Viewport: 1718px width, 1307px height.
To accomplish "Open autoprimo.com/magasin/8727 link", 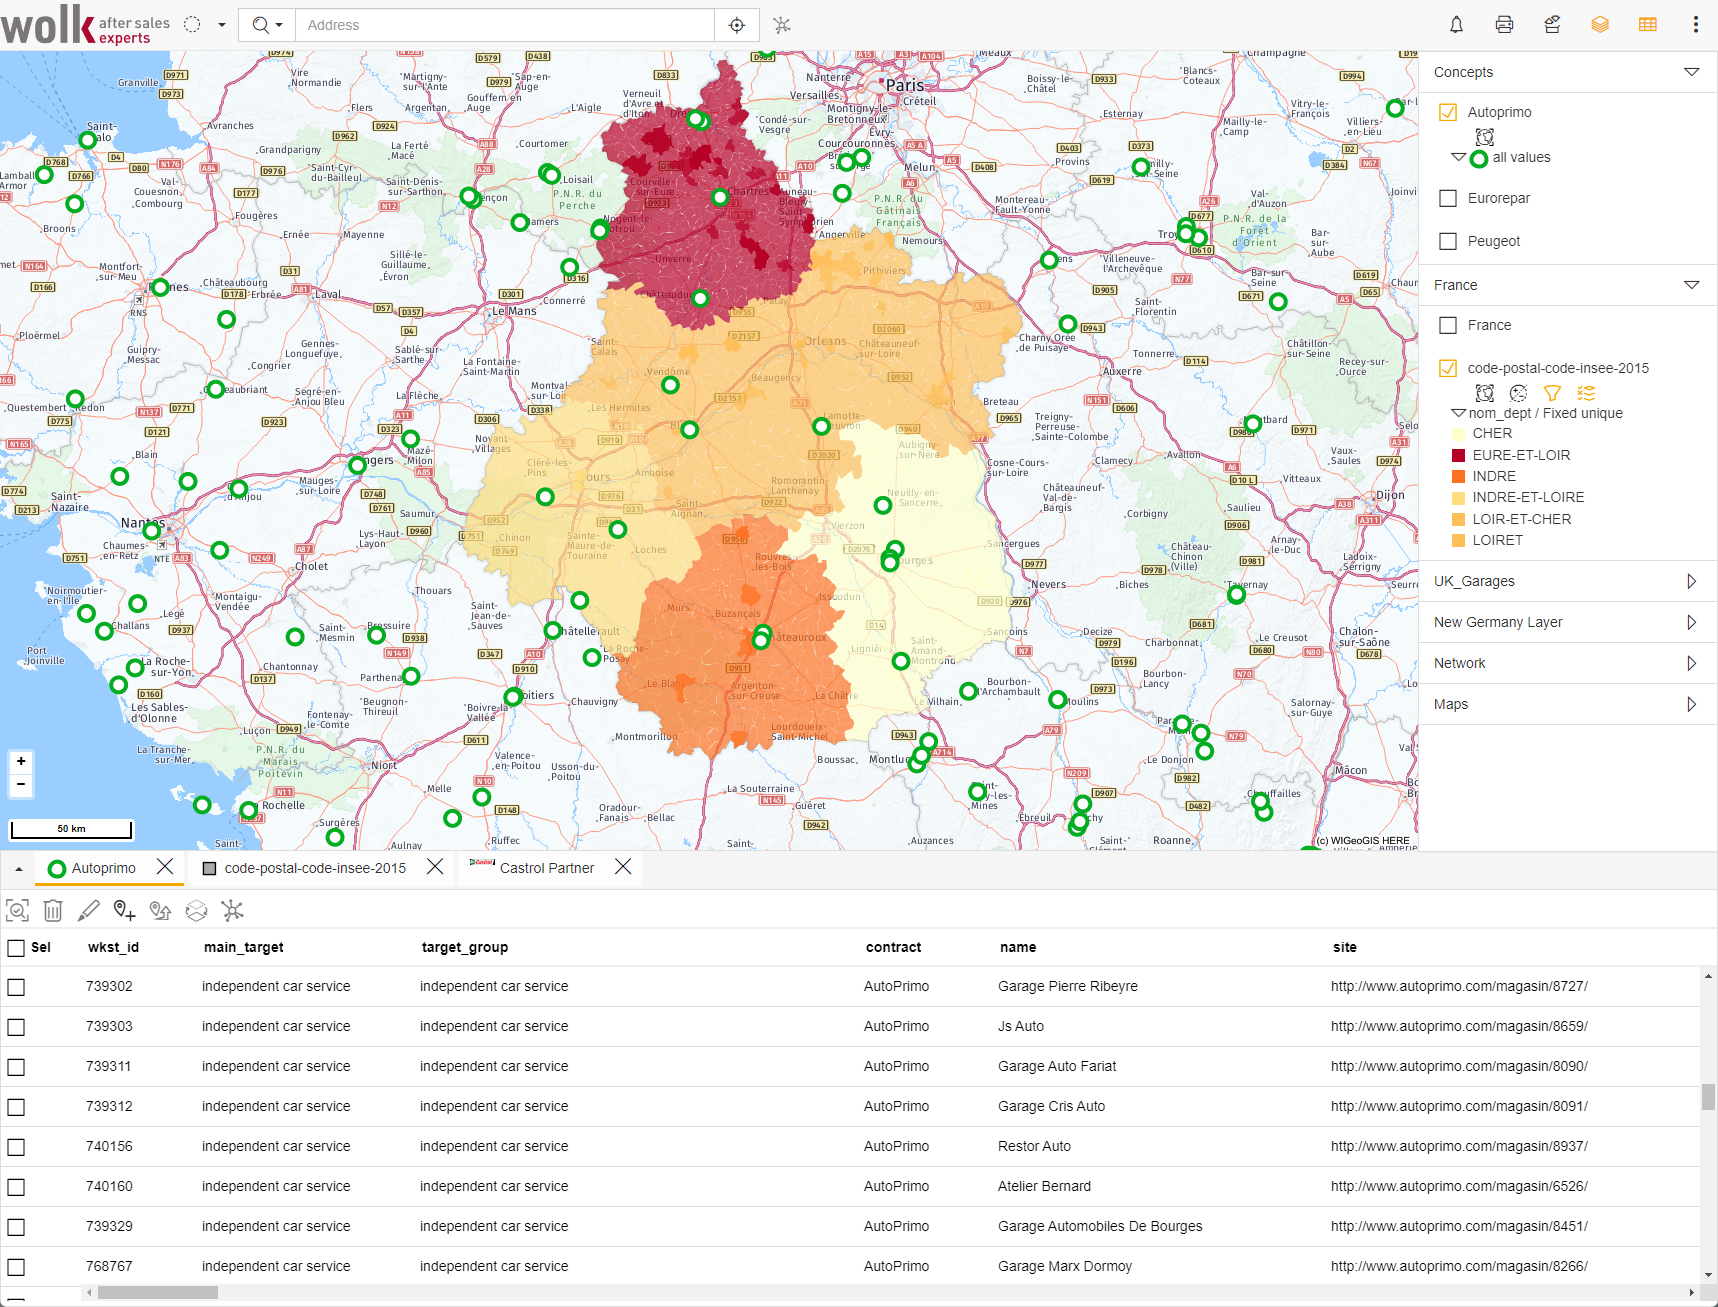I will pos(1459,986).
